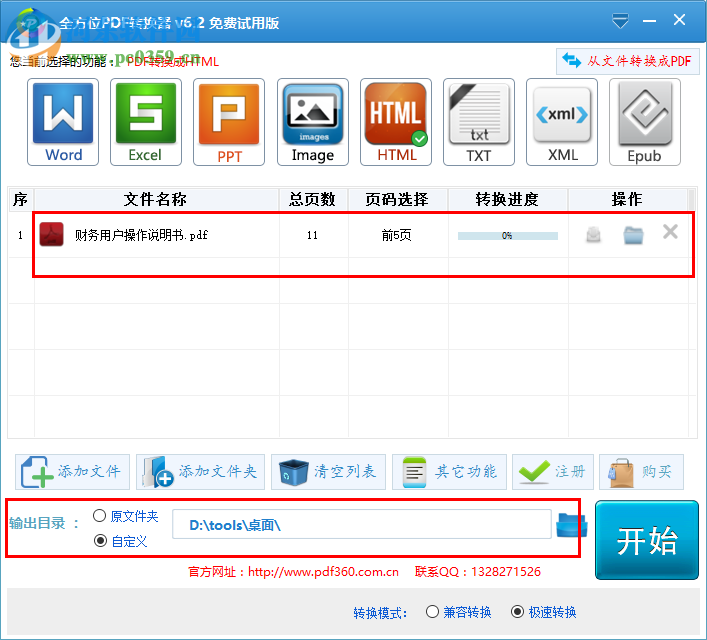Click the PDF file icon in row 1
The image size is (707, 640).
coord(51,234)
